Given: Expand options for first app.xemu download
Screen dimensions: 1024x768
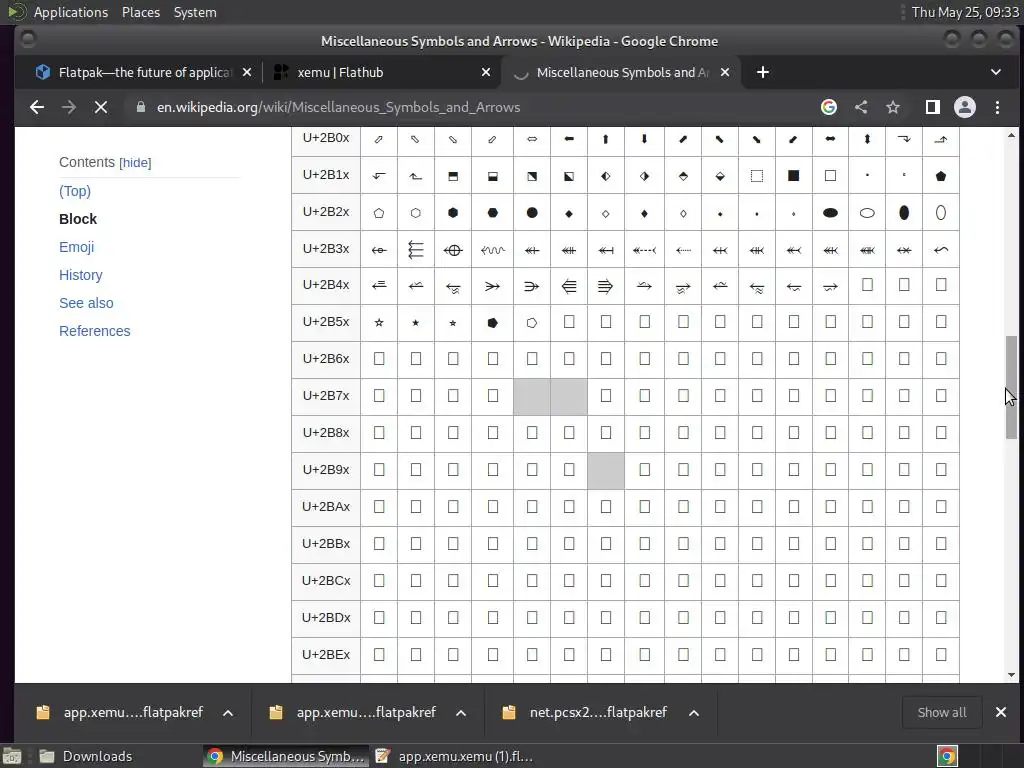Looking at the screenshot, I should pos(228,712).
